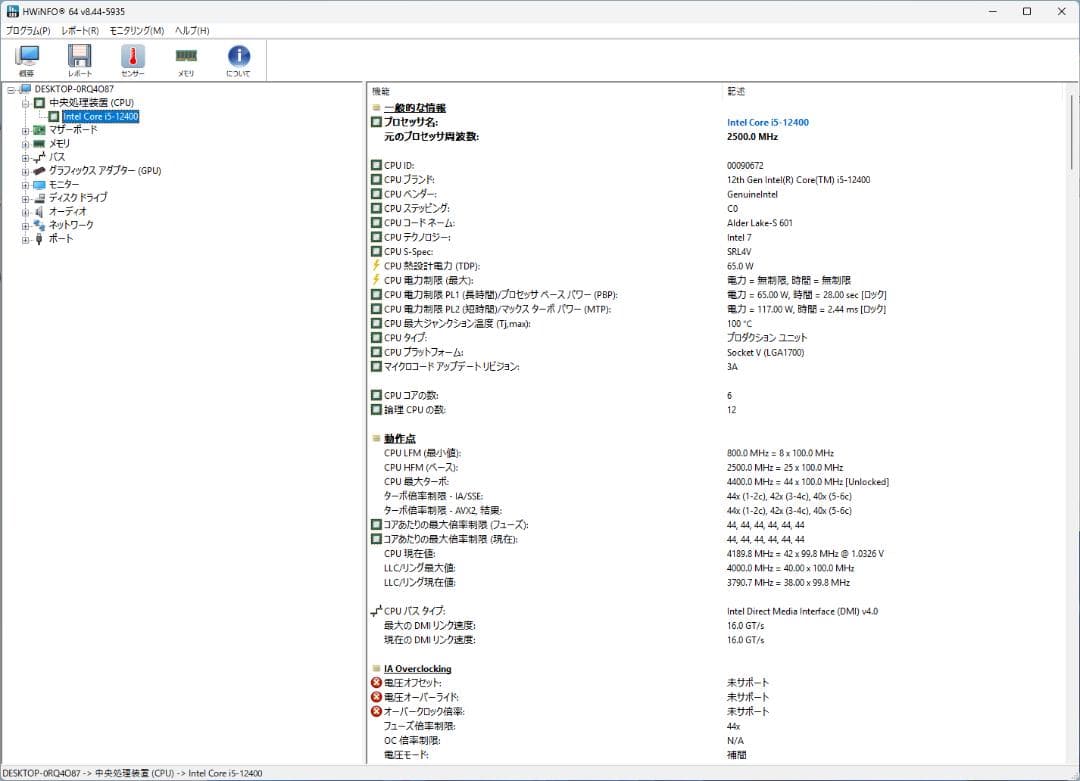Click the value 12th Gen Intel(R) Core(TM) i5-12400

click(798, 180)
